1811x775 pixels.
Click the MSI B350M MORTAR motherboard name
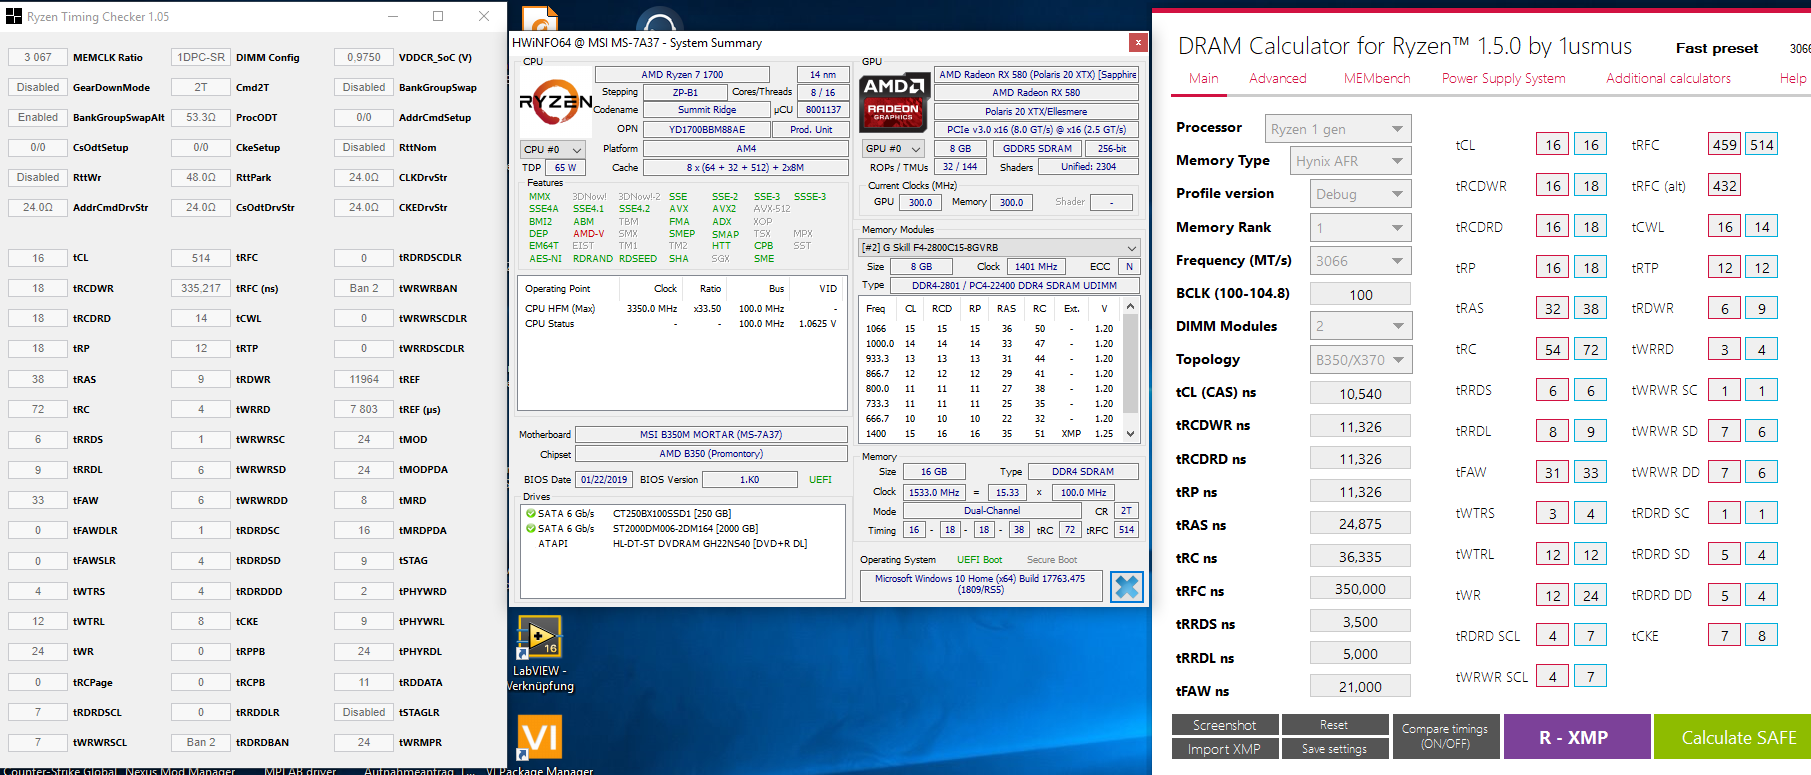(x=711, y=435)
